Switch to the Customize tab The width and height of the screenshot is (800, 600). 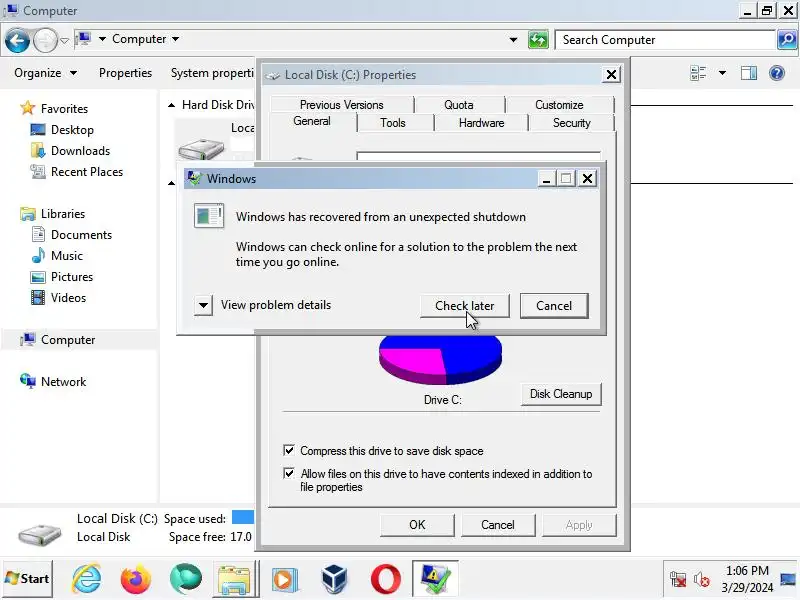tap(559, 105)
